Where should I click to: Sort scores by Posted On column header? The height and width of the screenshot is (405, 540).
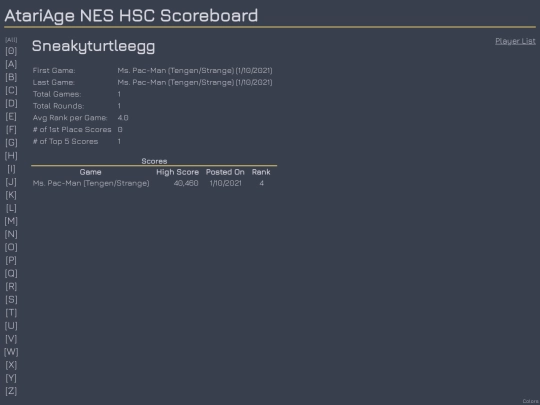[225, 172]
